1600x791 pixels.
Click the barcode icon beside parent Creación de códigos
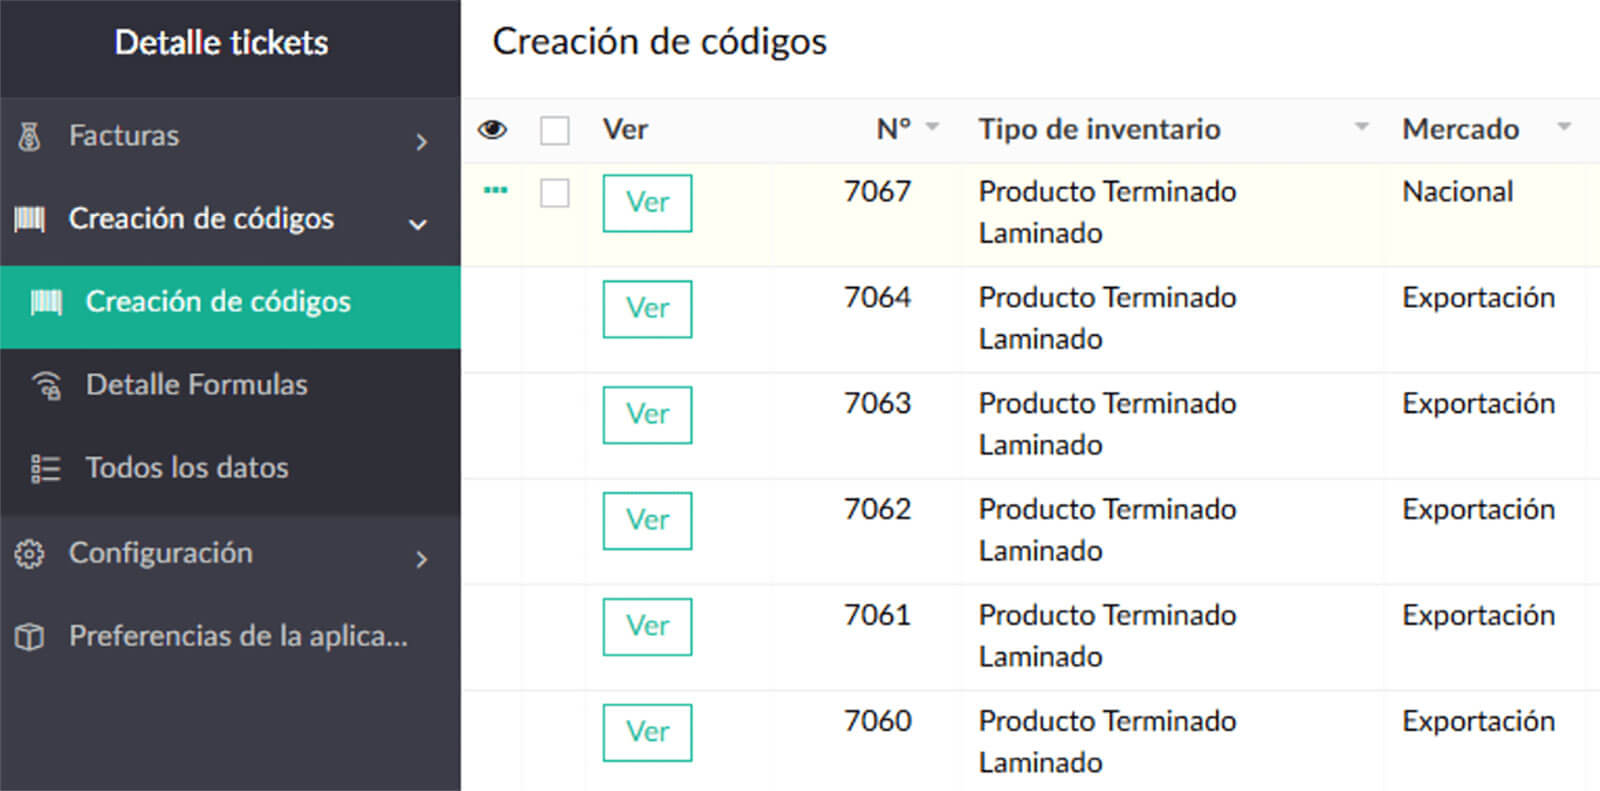pyautogui.click(x=30, y=219)
